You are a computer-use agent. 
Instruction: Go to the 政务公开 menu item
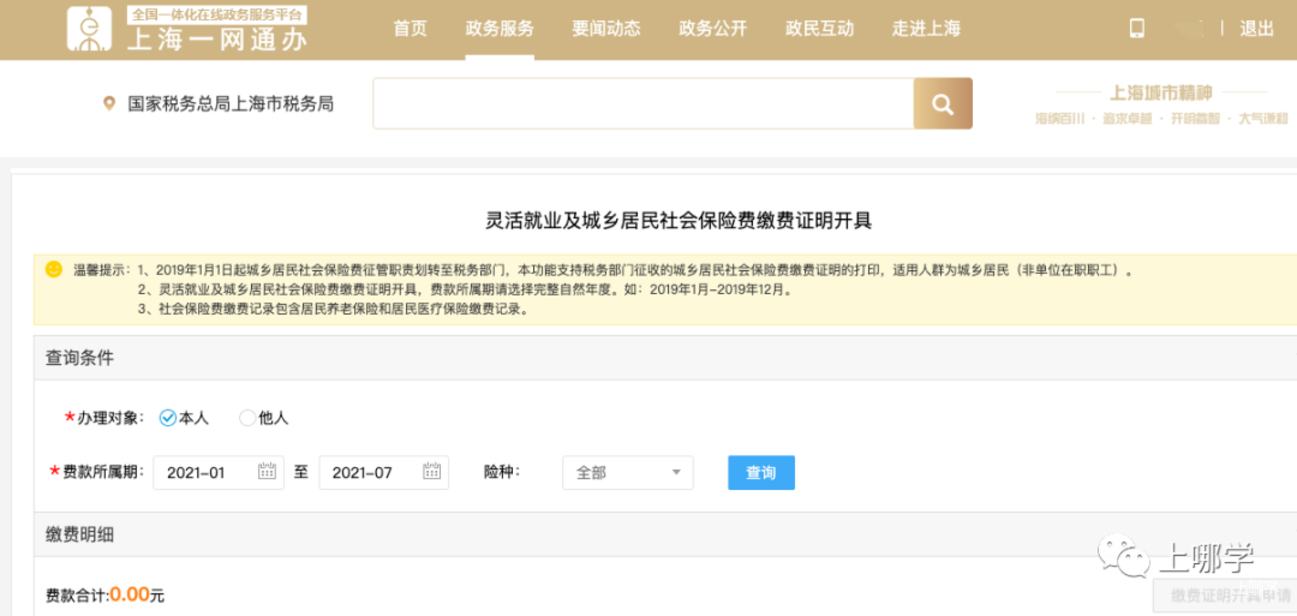coord(713,28)
